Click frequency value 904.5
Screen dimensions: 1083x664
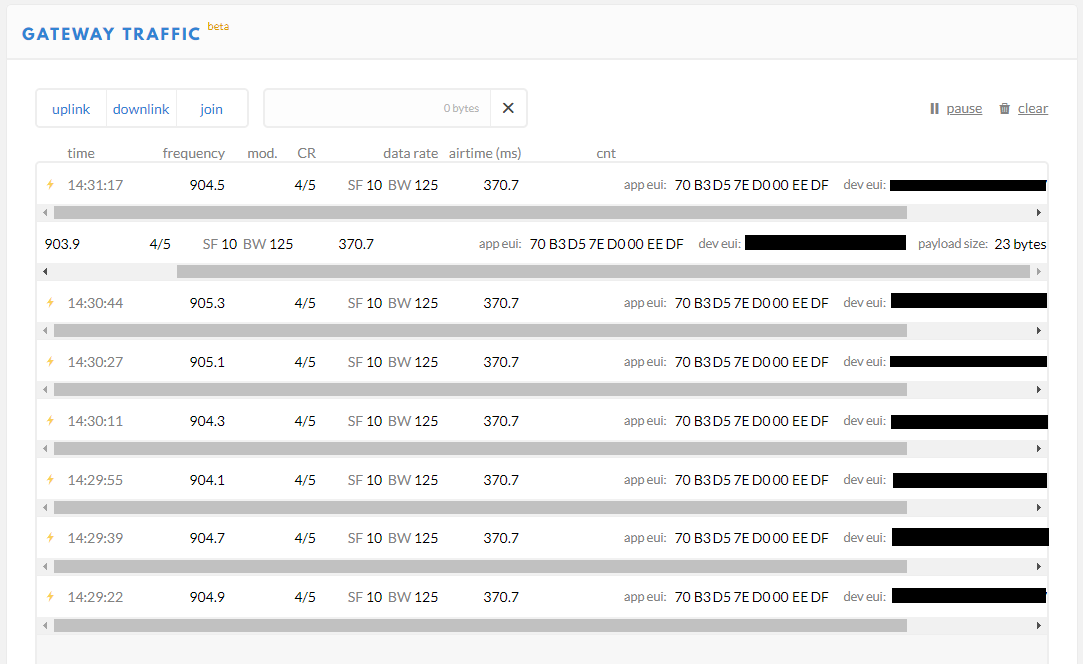(x=207, y=184)
